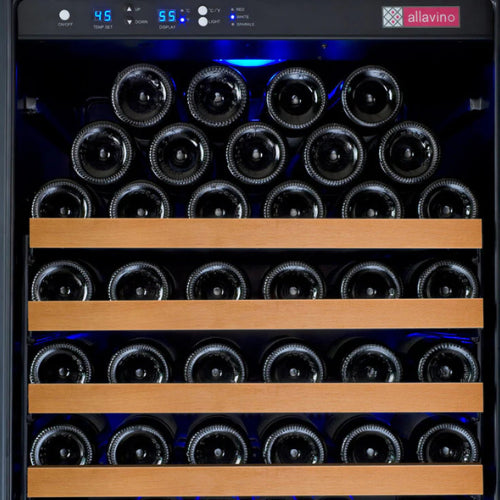Tap the UP temperature arrow

pyautogui.click(x=129, y=10)
